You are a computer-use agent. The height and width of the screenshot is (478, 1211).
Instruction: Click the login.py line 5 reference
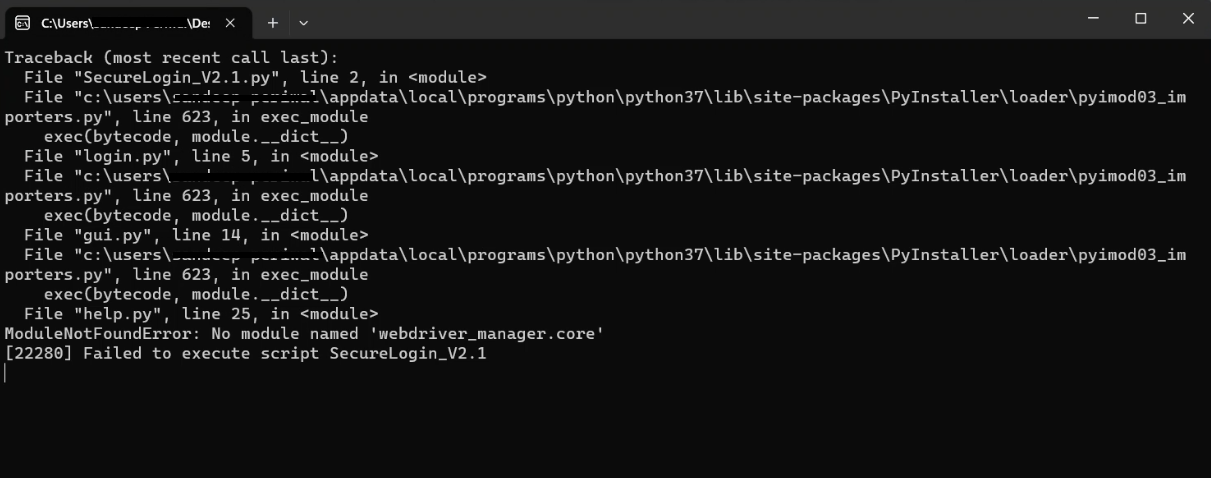(201, 156)
